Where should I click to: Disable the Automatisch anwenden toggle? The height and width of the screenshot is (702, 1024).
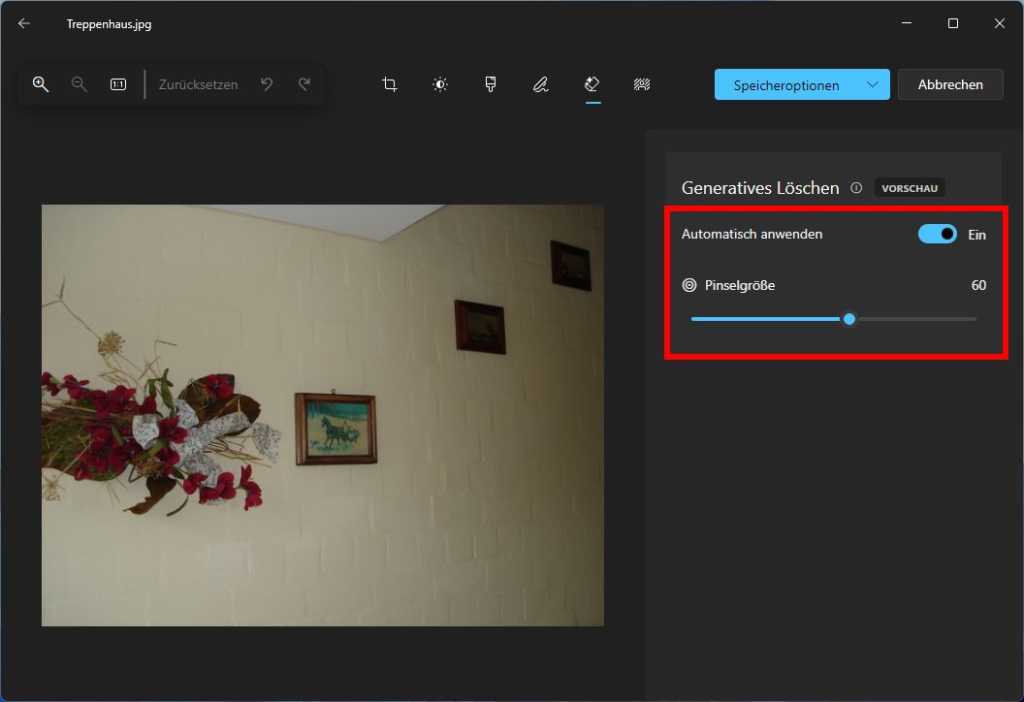[937, 234]
